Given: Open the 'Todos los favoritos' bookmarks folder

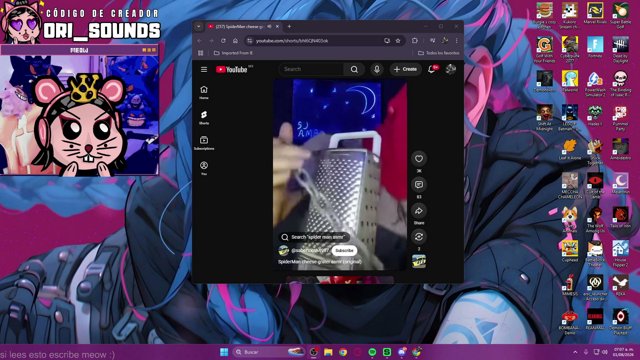Looking at the screenshot, I should tap(439, 53).
